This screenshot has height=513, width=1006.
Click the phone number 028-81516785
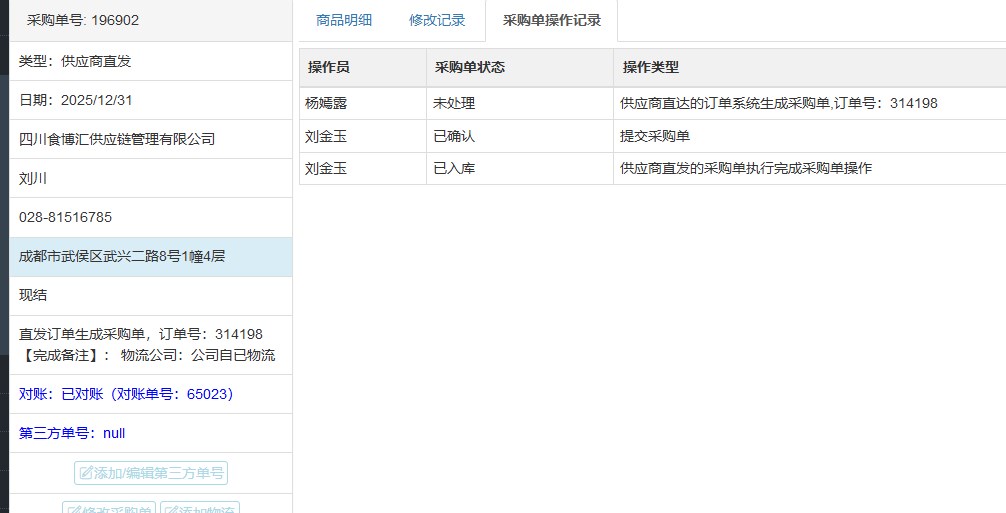[65, 217]
